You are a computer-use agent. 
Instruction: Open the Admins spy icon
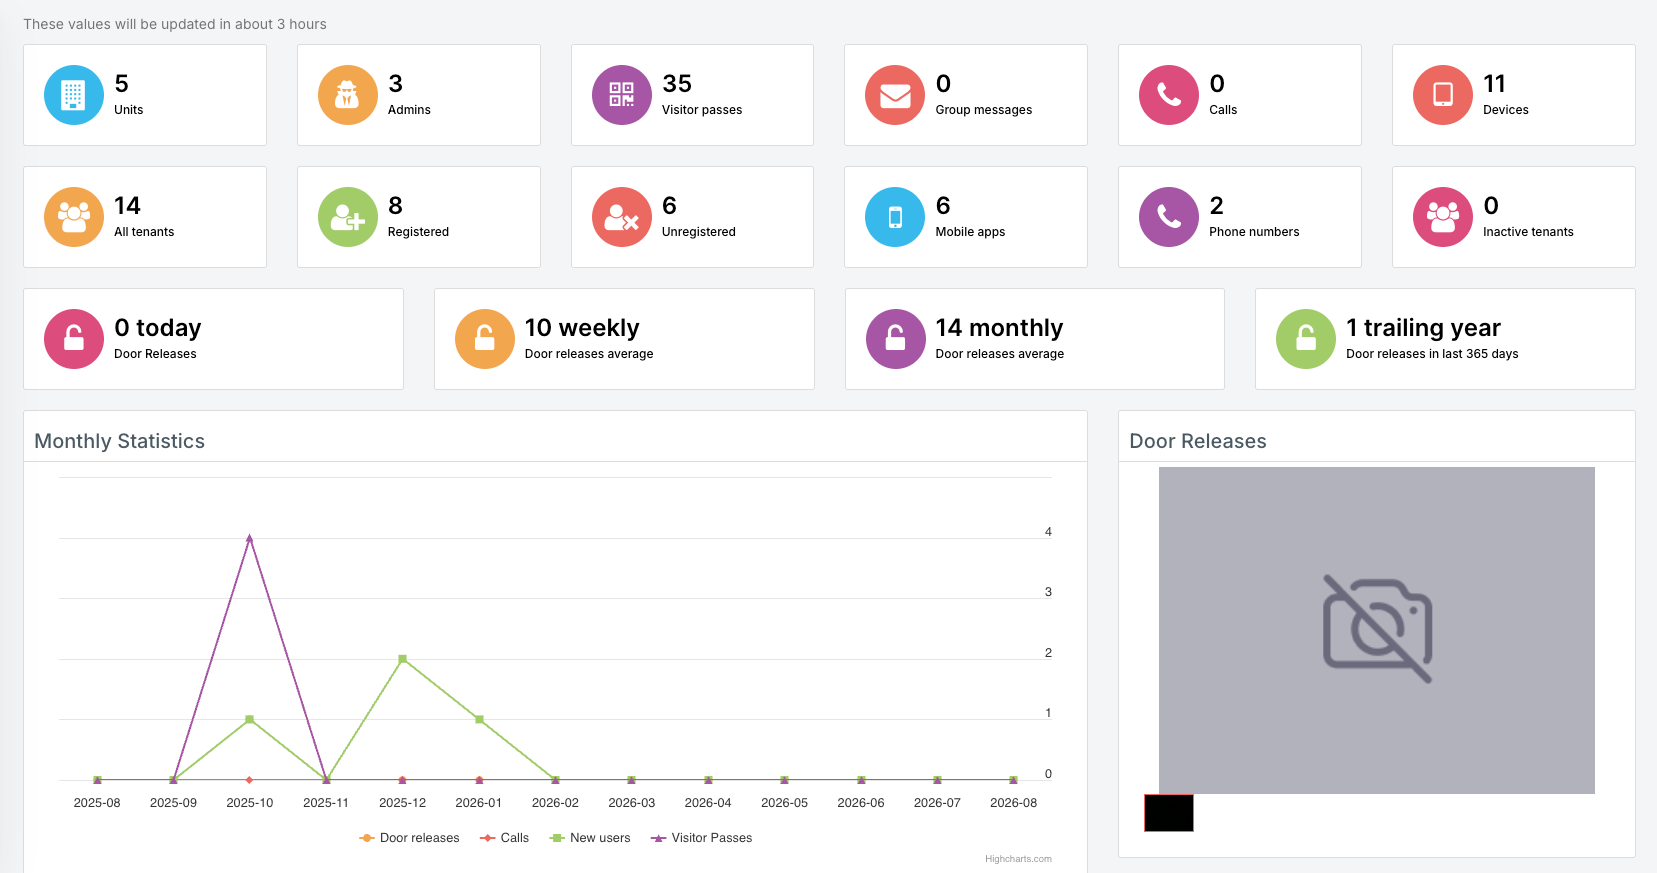coord(348,95)
